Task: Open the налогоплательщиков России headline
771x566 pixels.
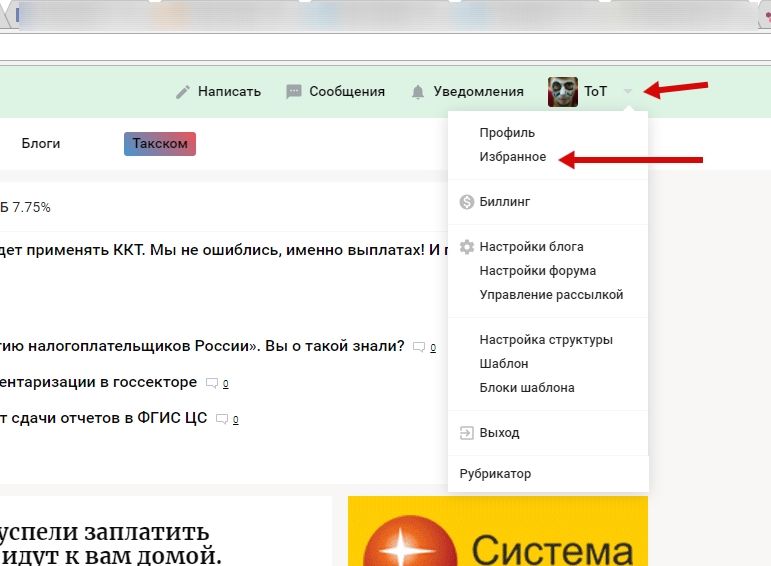Action: coord(202,346)
